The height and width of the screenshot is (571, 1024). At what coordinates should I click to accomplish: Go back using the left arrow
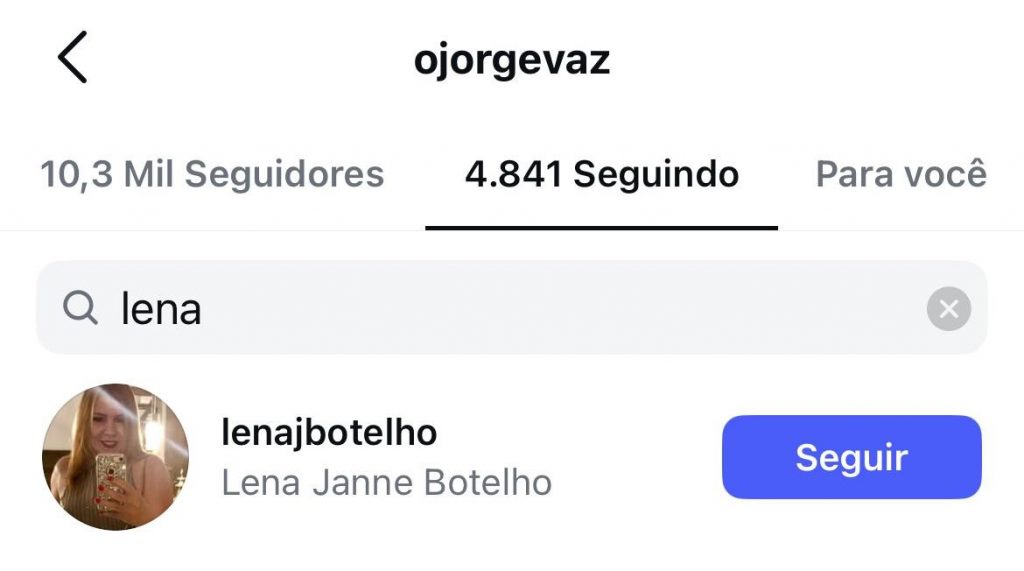(72, 57)
